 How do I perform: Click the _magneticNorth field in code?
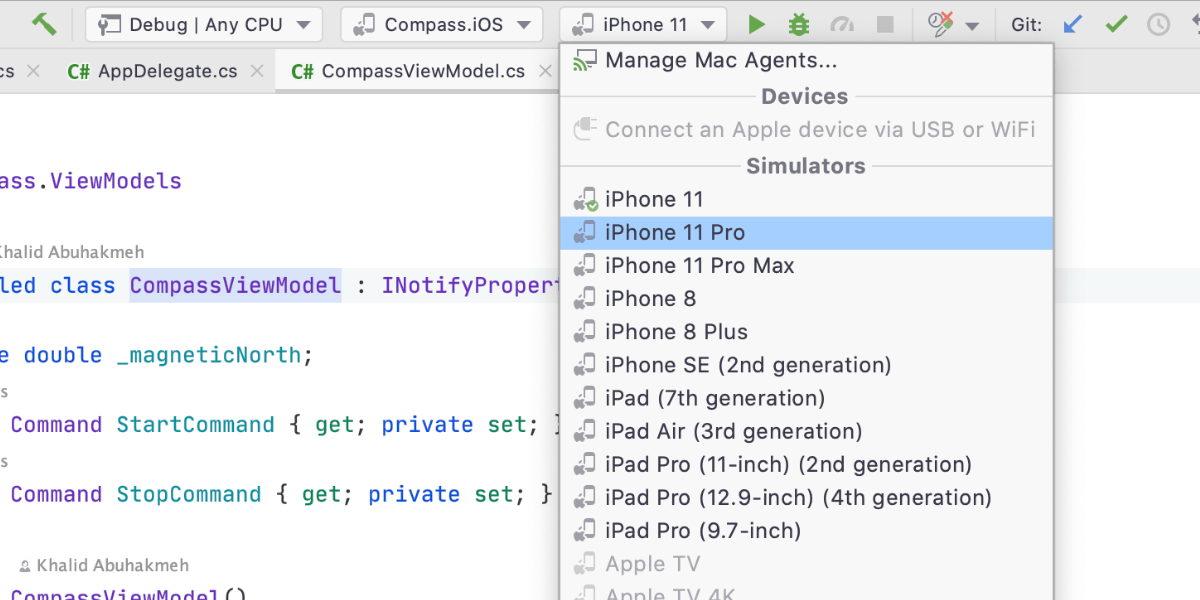[x=208, y=355]
